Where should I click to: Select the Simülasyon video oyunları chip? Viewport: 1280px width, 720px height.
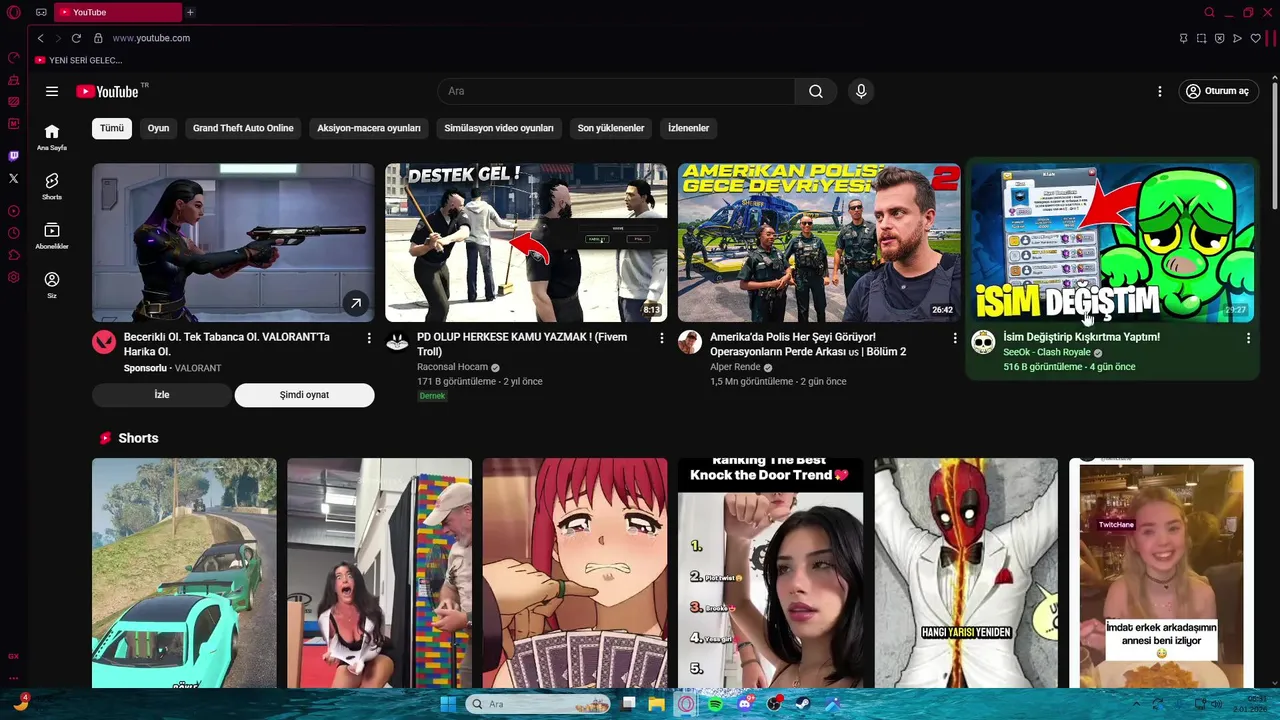[x=499, y=128]
